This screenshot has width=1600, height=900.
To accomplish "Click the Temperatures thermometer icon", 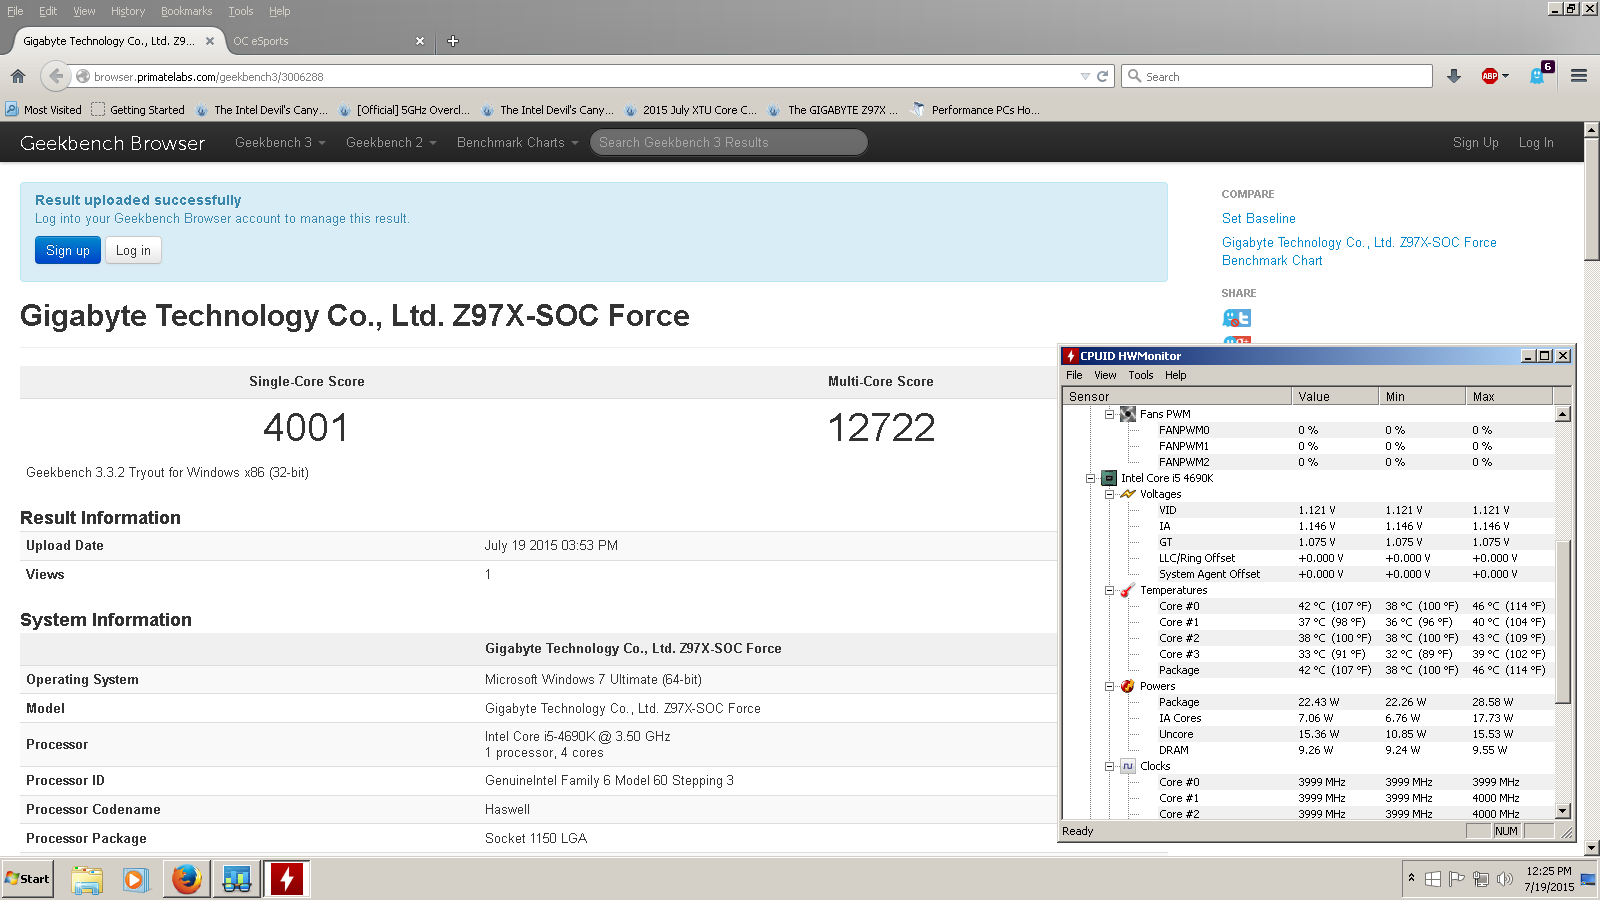I will tap(1128, 590).
